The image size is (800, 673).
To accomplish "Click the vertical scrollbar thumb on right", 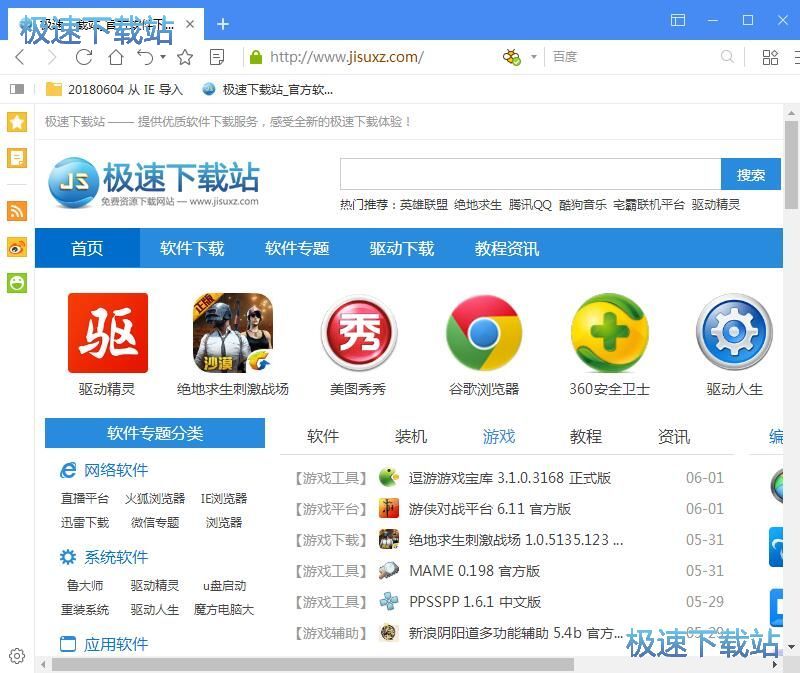I will (791, 165).
